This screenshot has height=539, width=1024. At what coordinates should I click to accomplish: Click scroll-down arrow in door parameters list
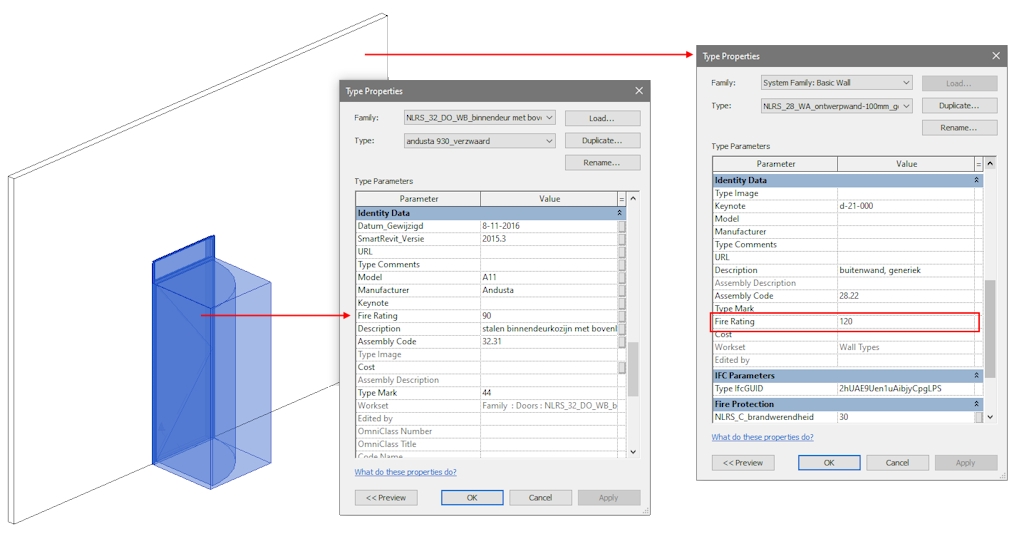[x=633, y=452]
